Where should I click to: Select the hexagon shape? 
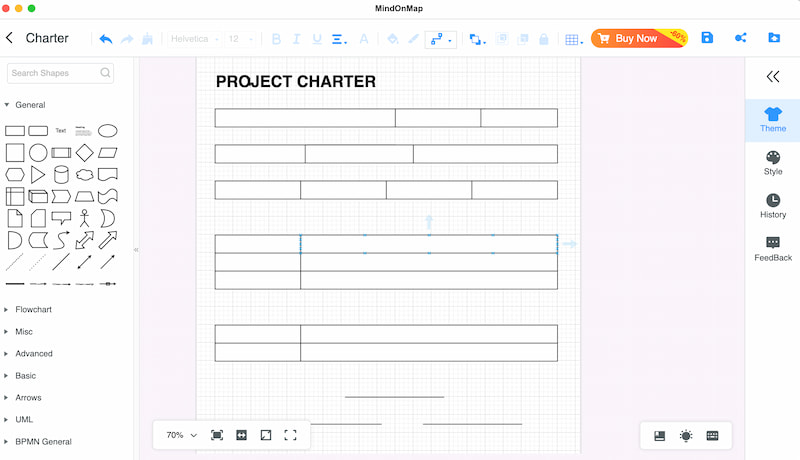coord(15,175)
